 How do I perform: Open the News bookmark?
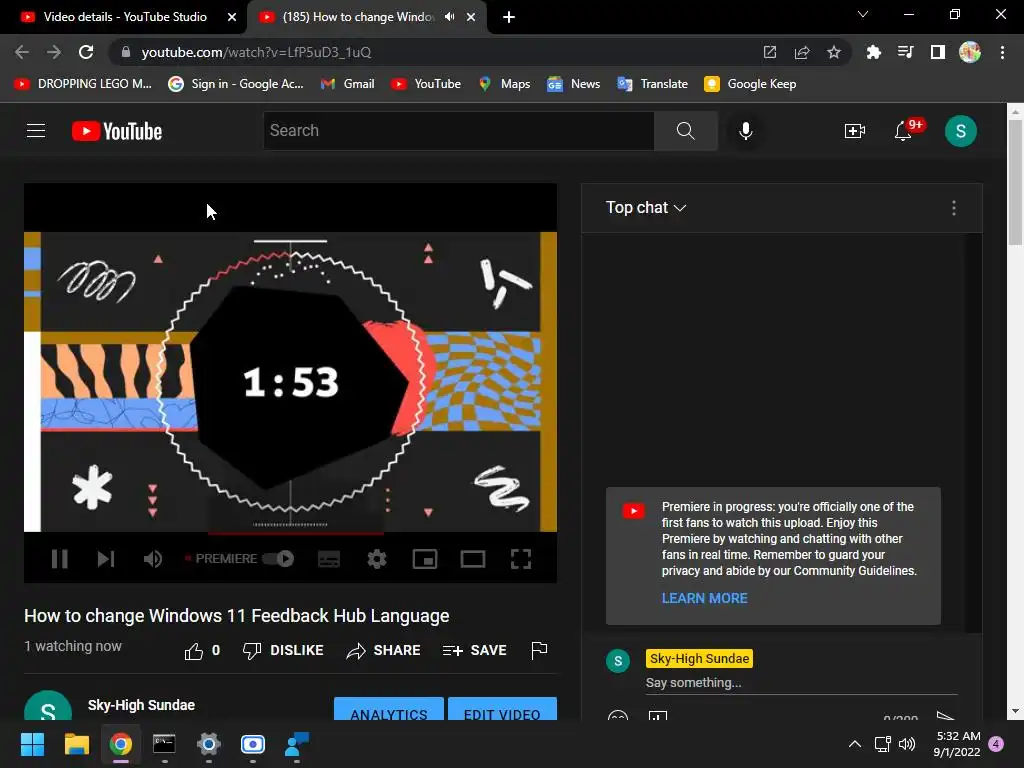point(573,84)
